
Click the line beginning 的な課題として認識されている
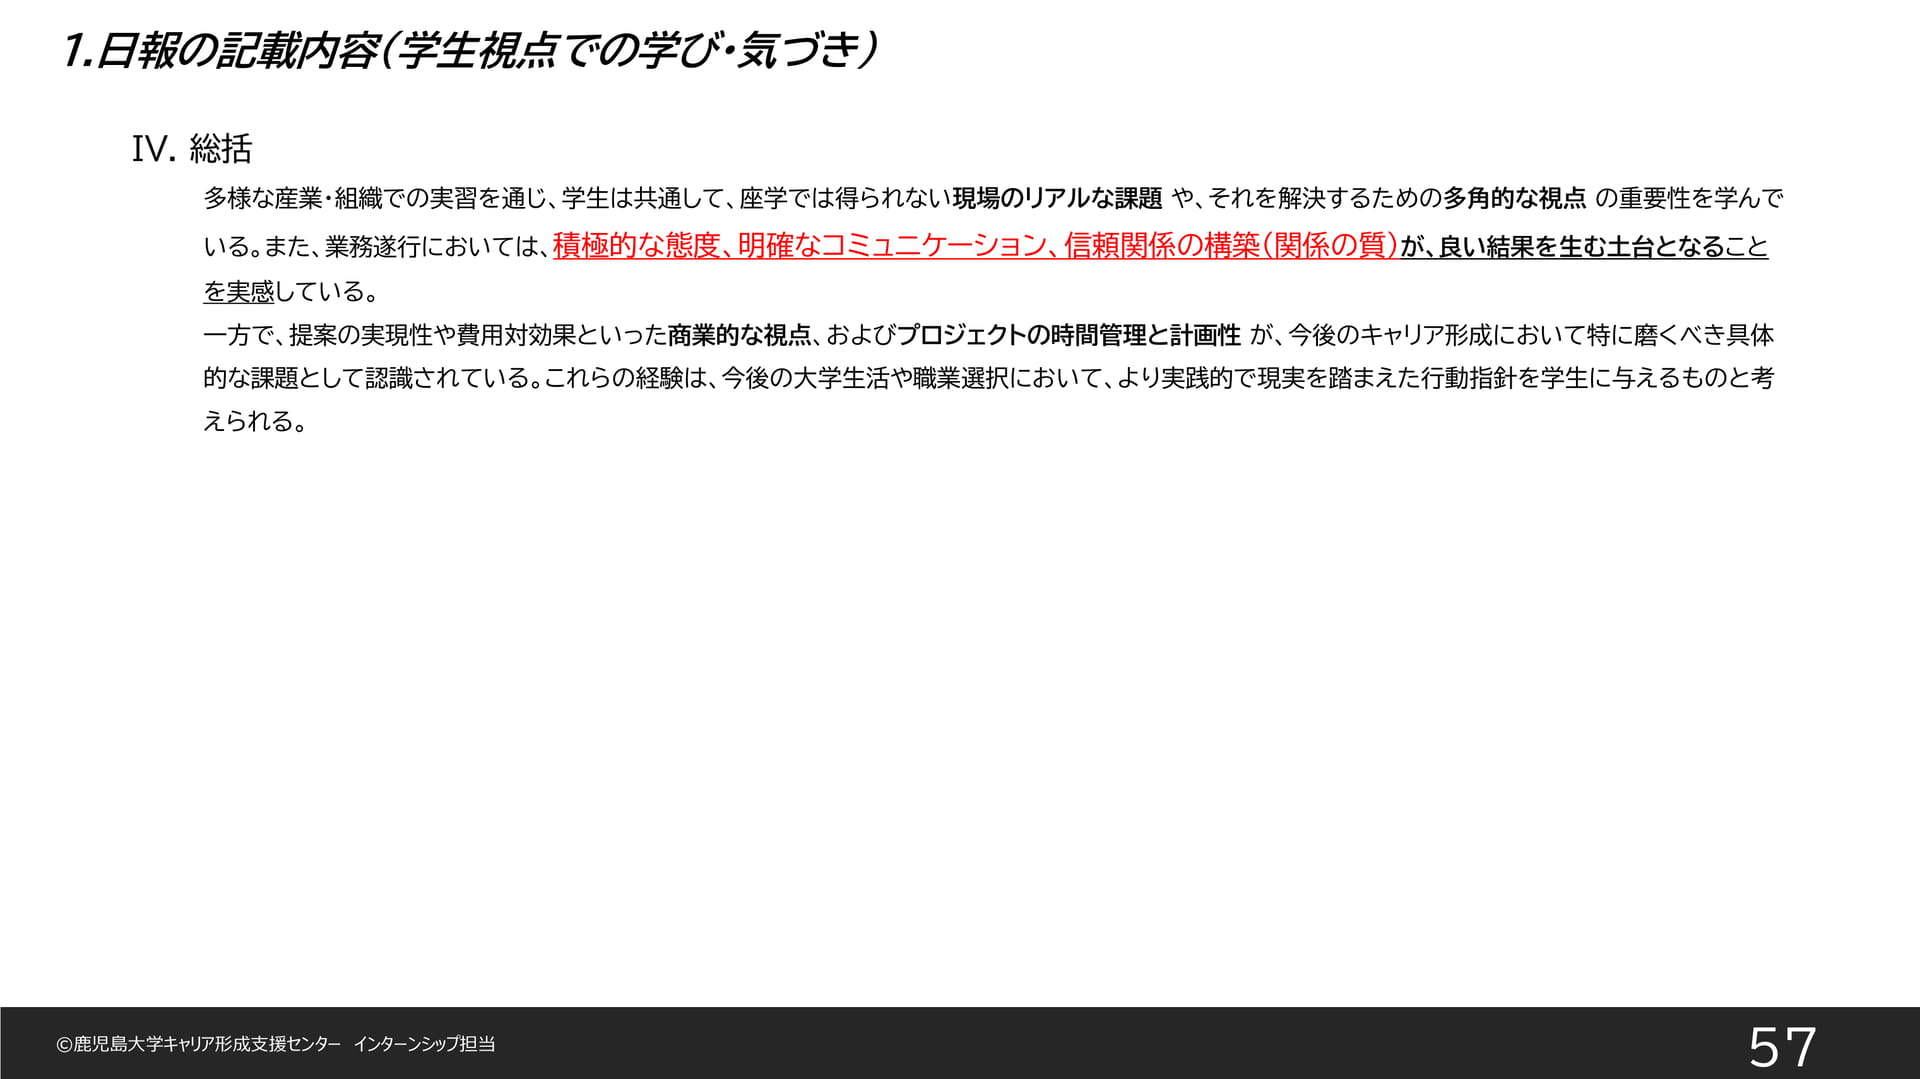click(x=989, y=378)
